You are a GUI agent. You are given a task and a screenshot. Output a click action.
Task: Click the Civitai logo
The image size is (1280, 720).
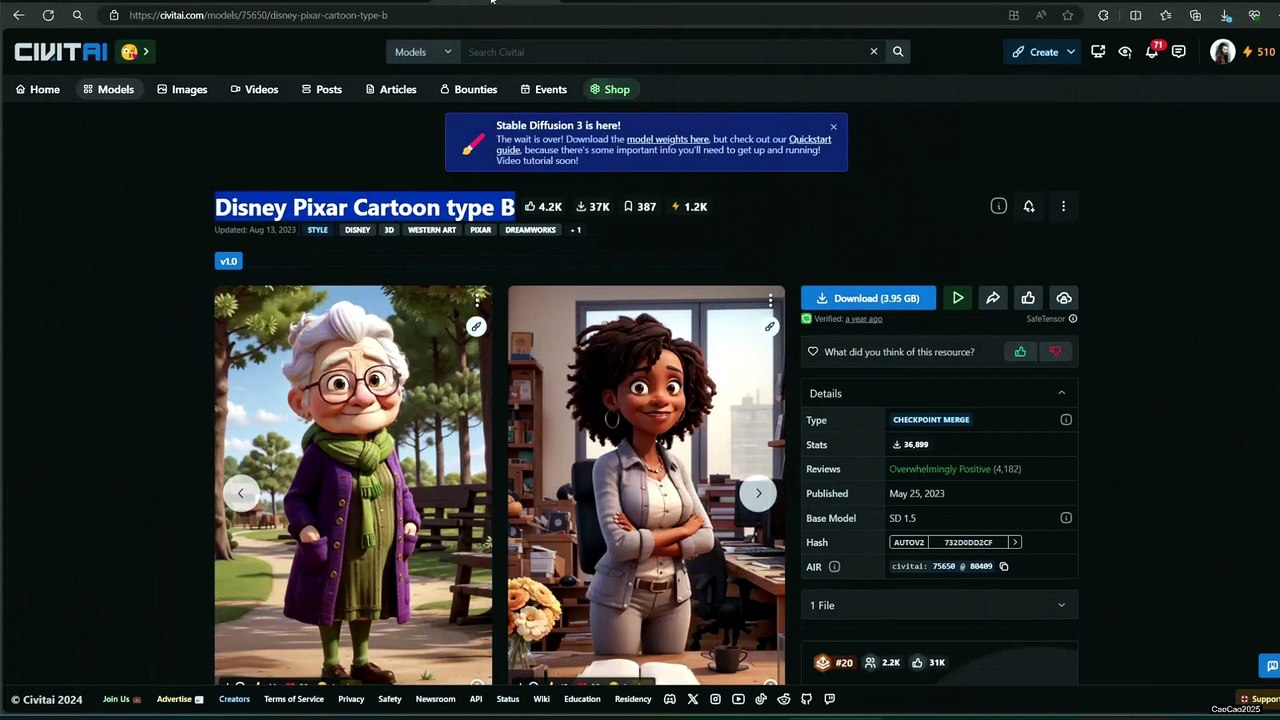pyautogui.click(x=60, y=52)
